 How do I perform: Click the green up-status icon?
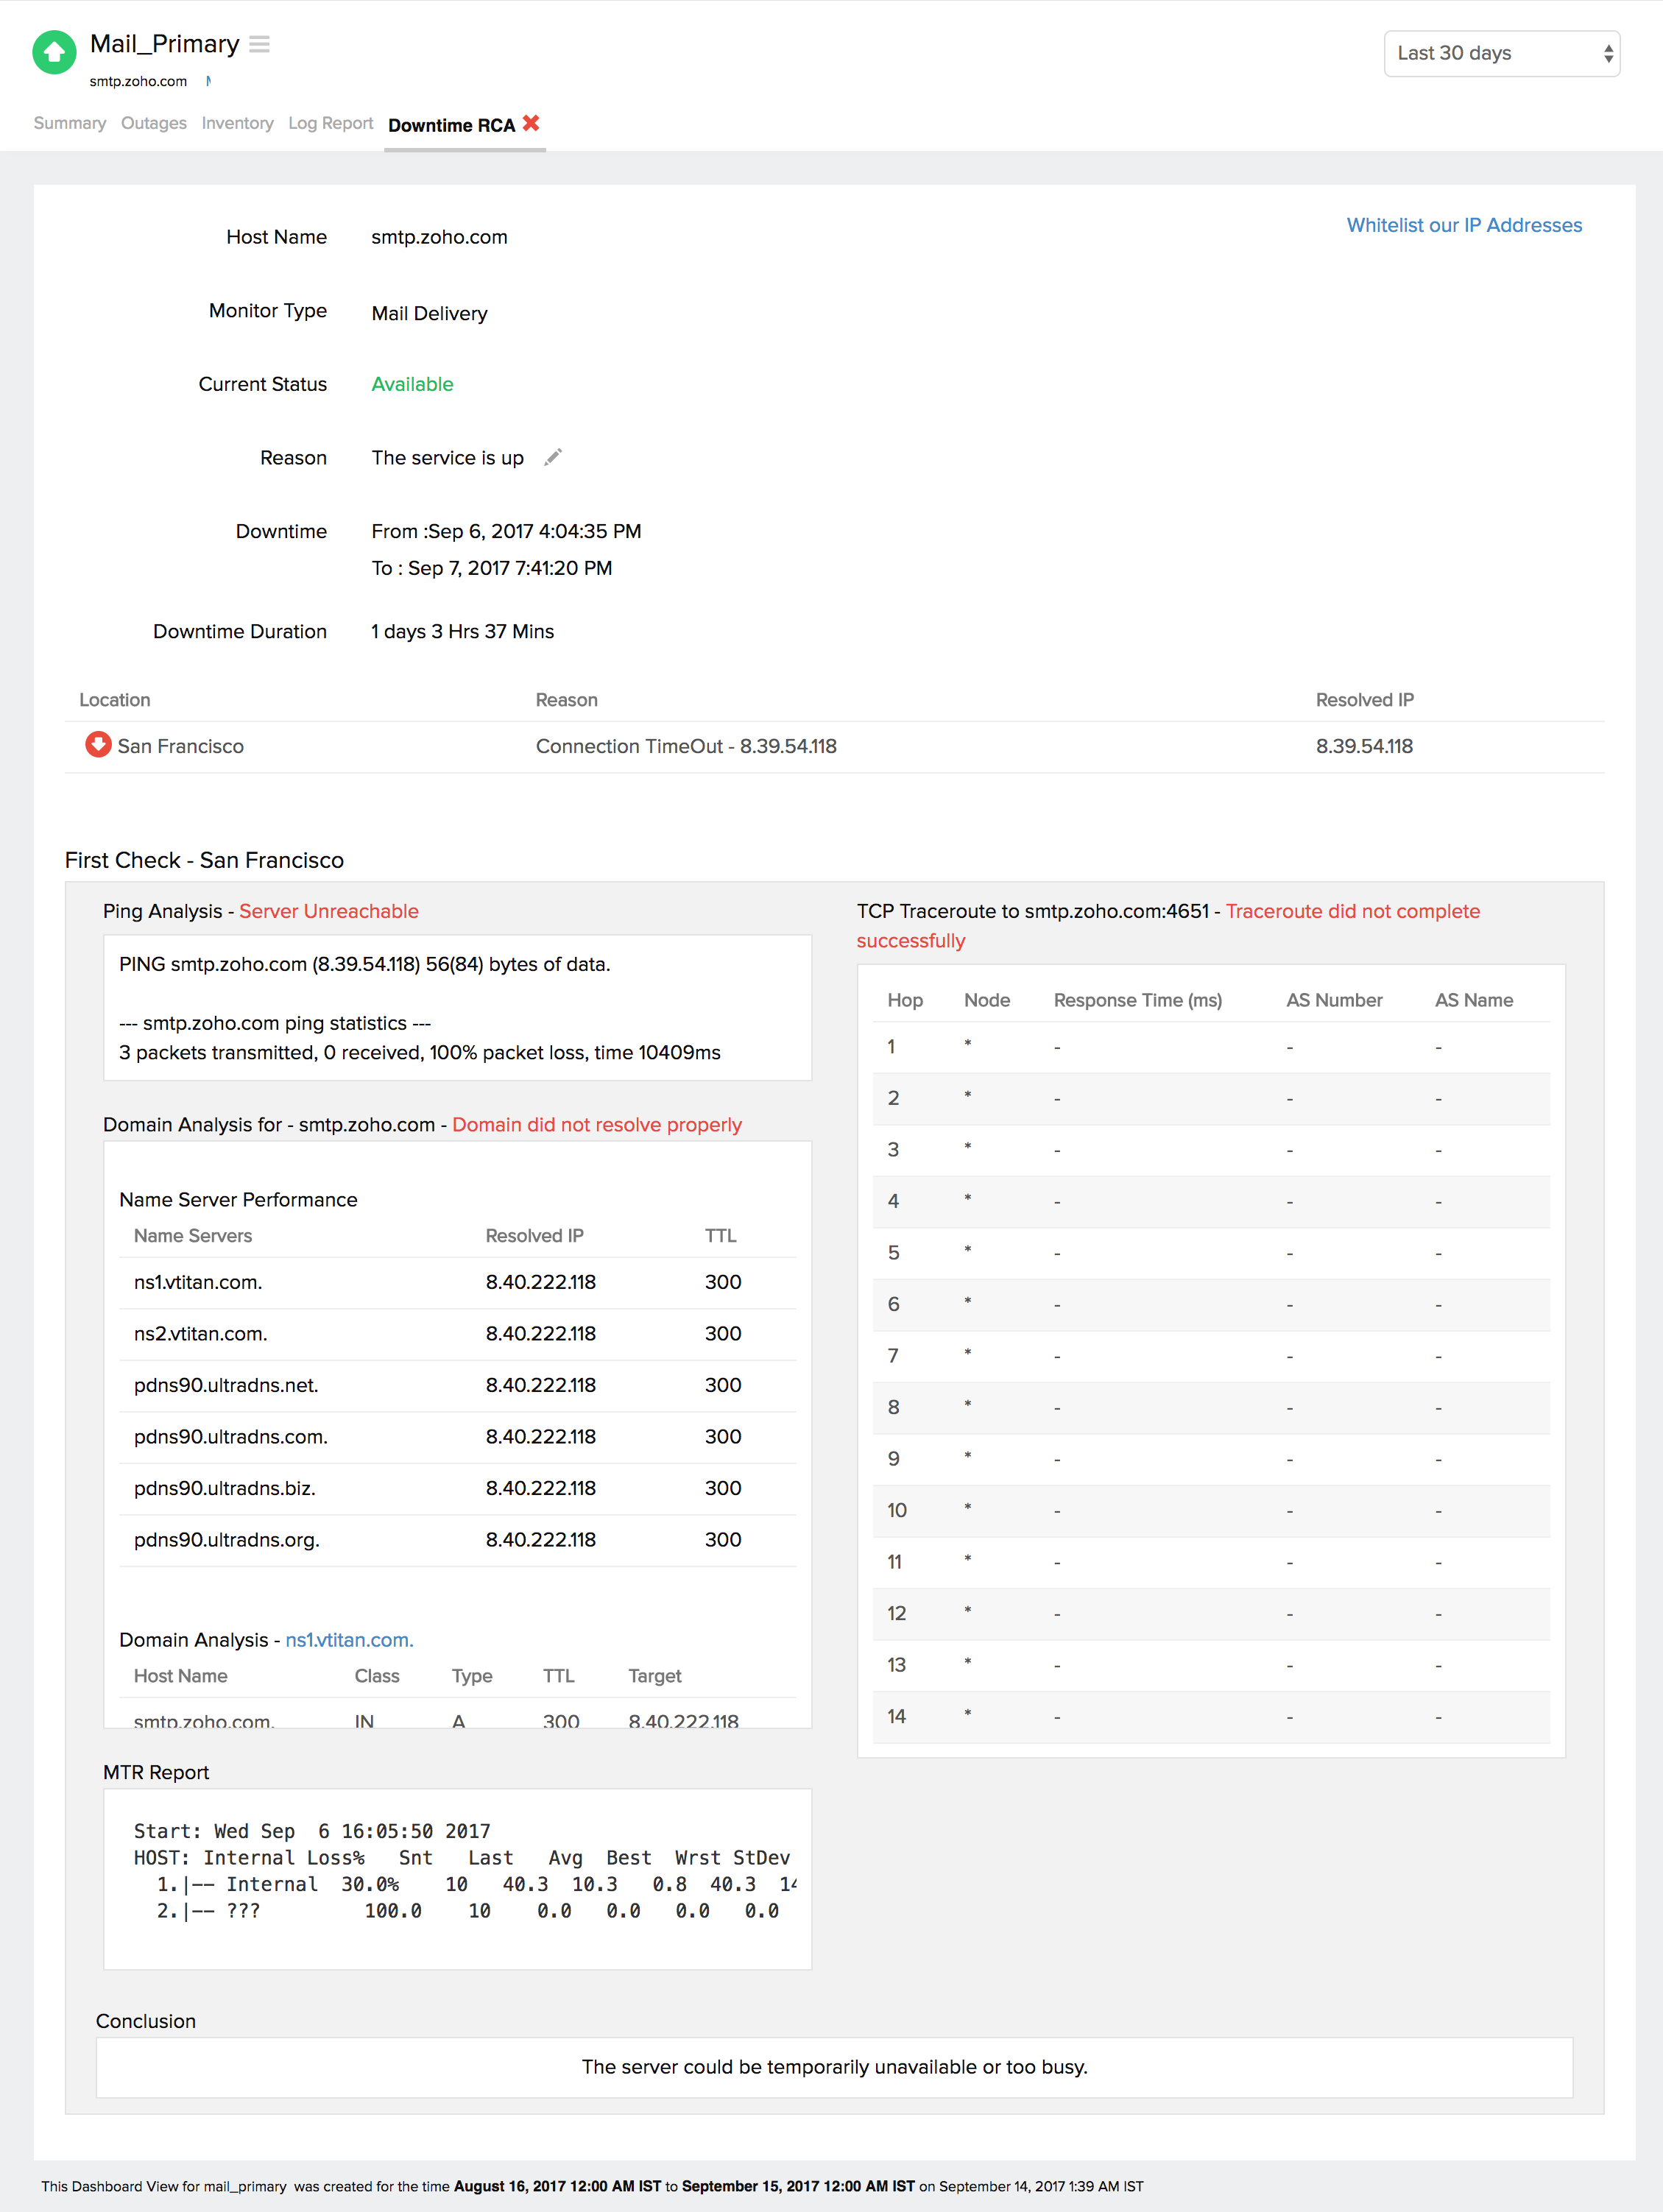point(54,52)
